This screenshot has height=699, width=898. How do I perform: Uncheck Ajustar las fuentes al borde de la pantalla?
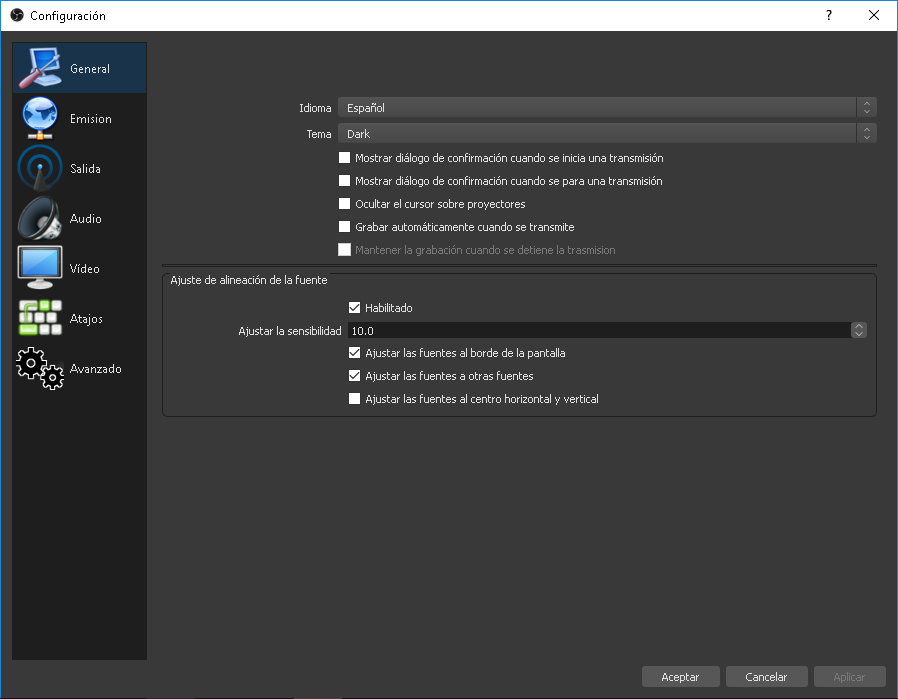[355, 353]
